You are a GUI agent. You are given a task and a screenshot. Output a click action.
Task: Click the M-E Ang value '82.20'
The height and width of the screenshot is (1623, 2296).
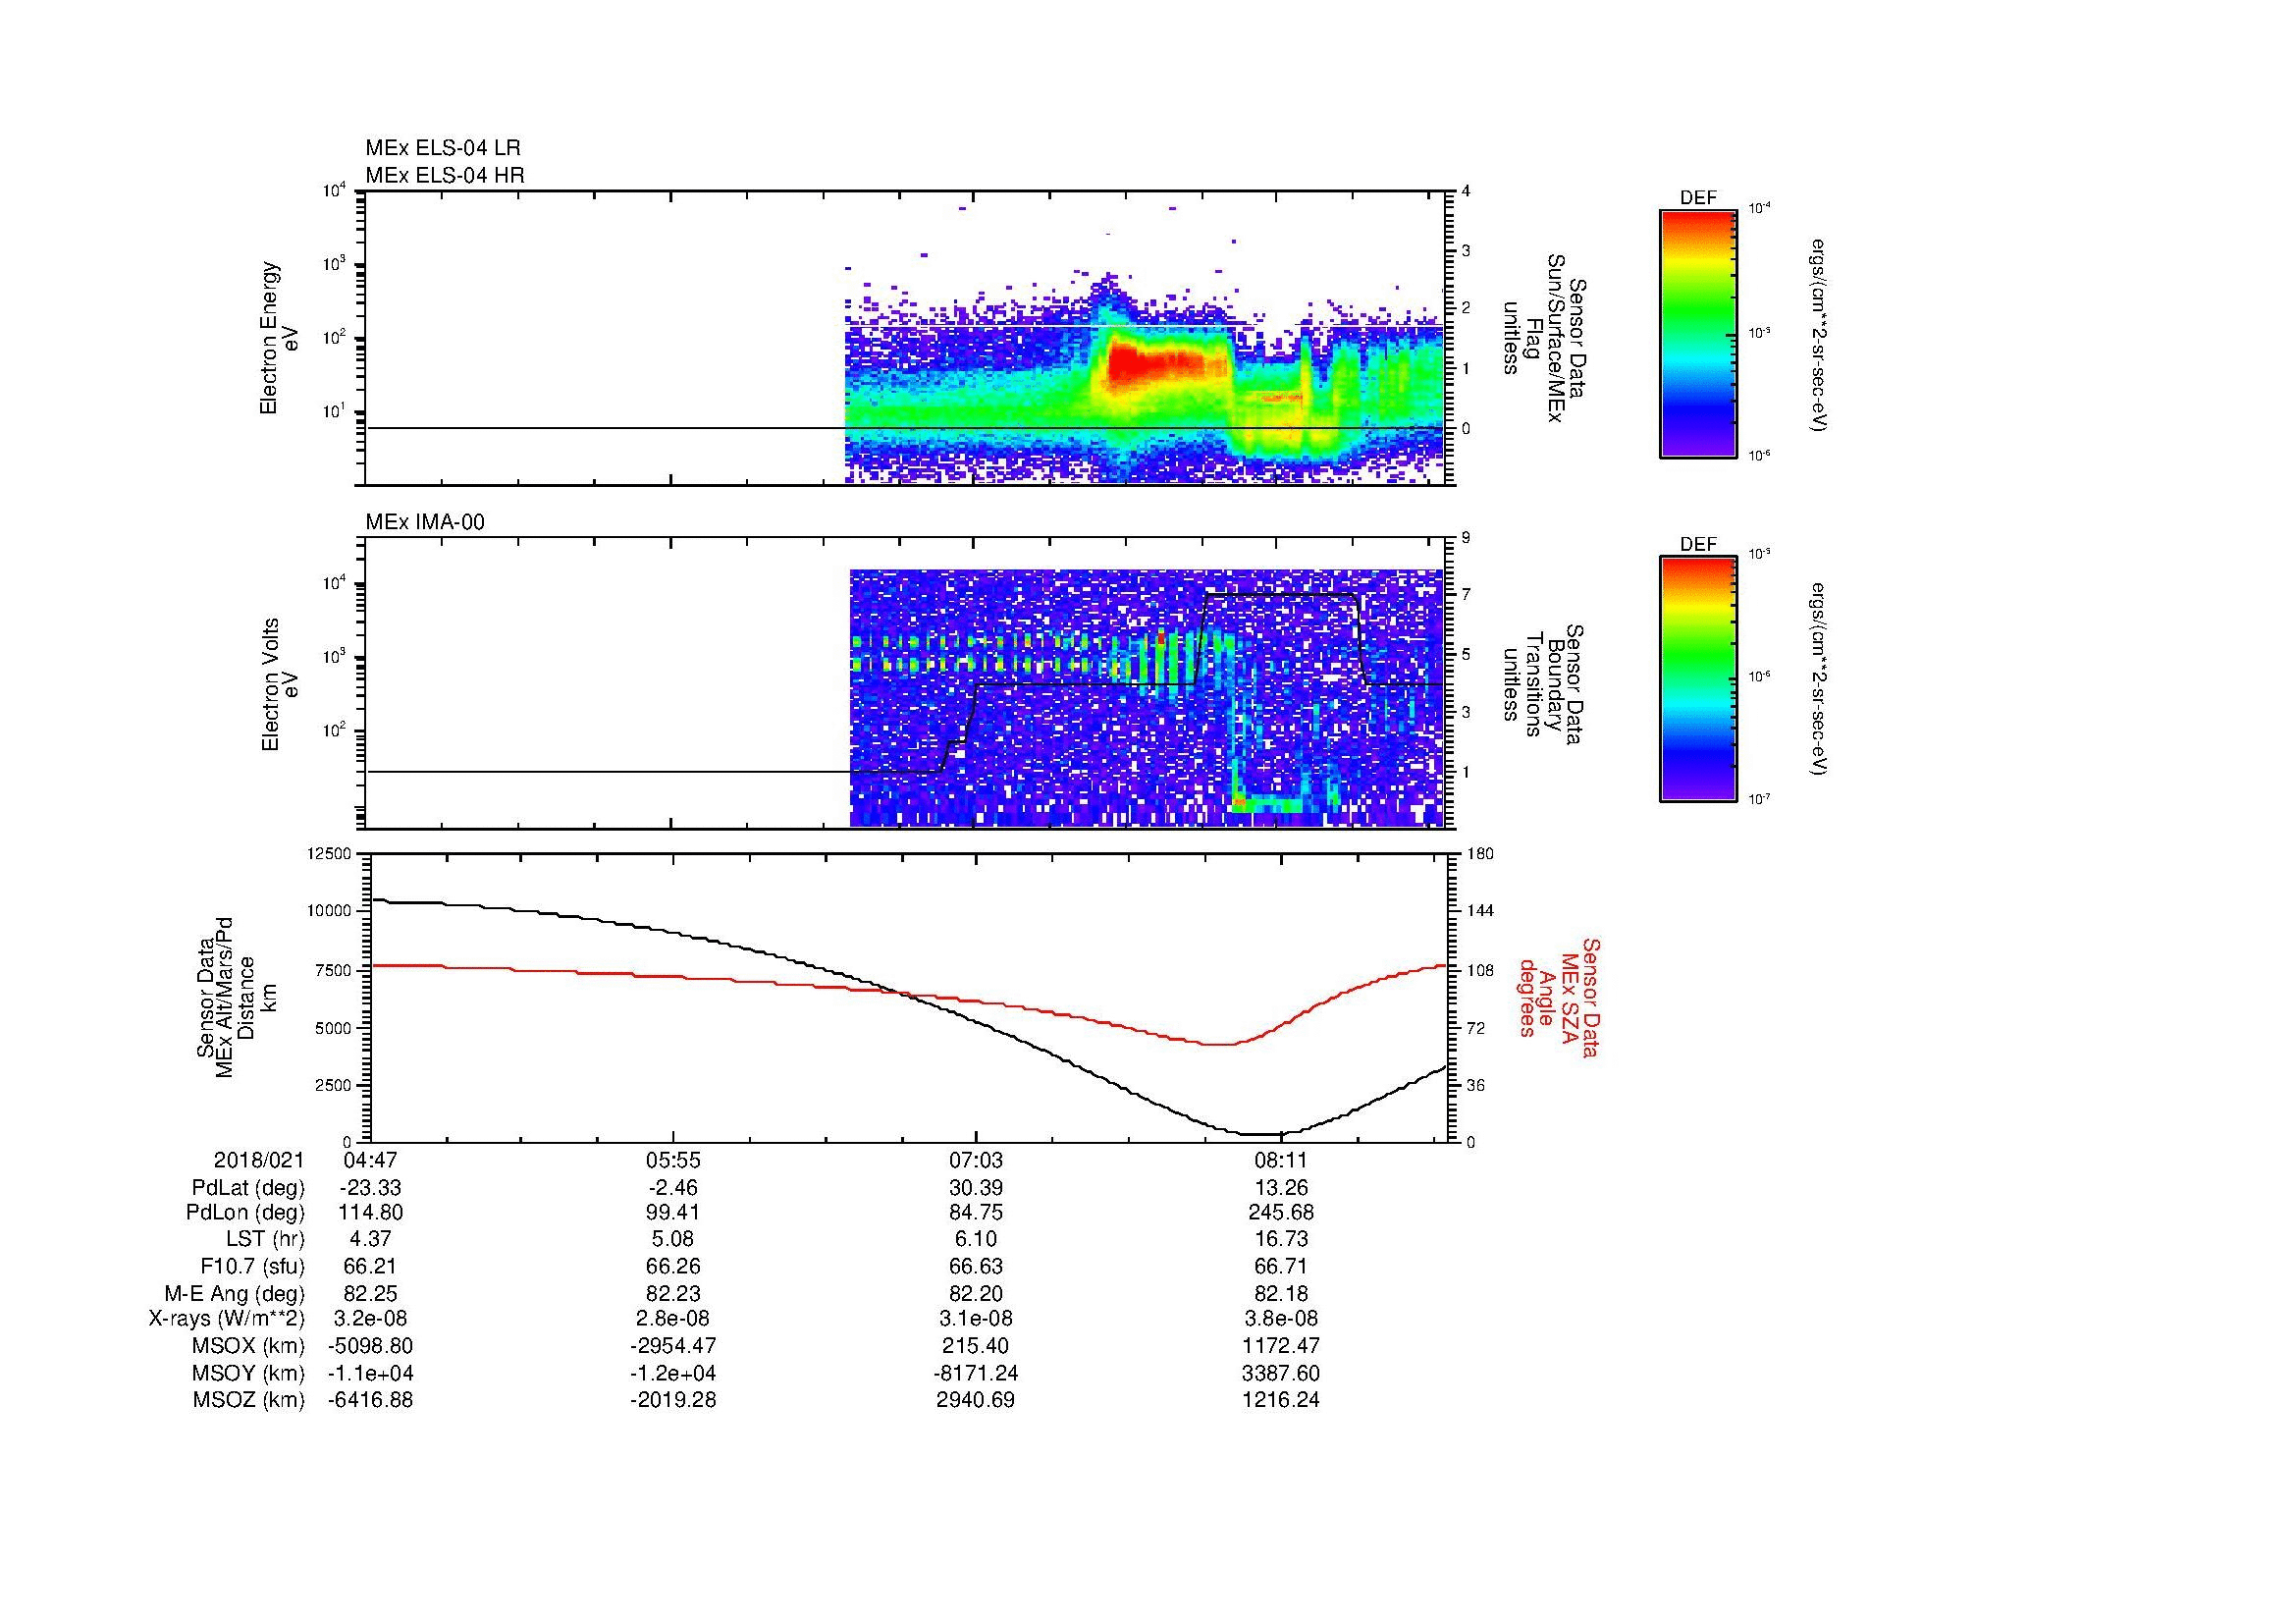pos(976,1293)
